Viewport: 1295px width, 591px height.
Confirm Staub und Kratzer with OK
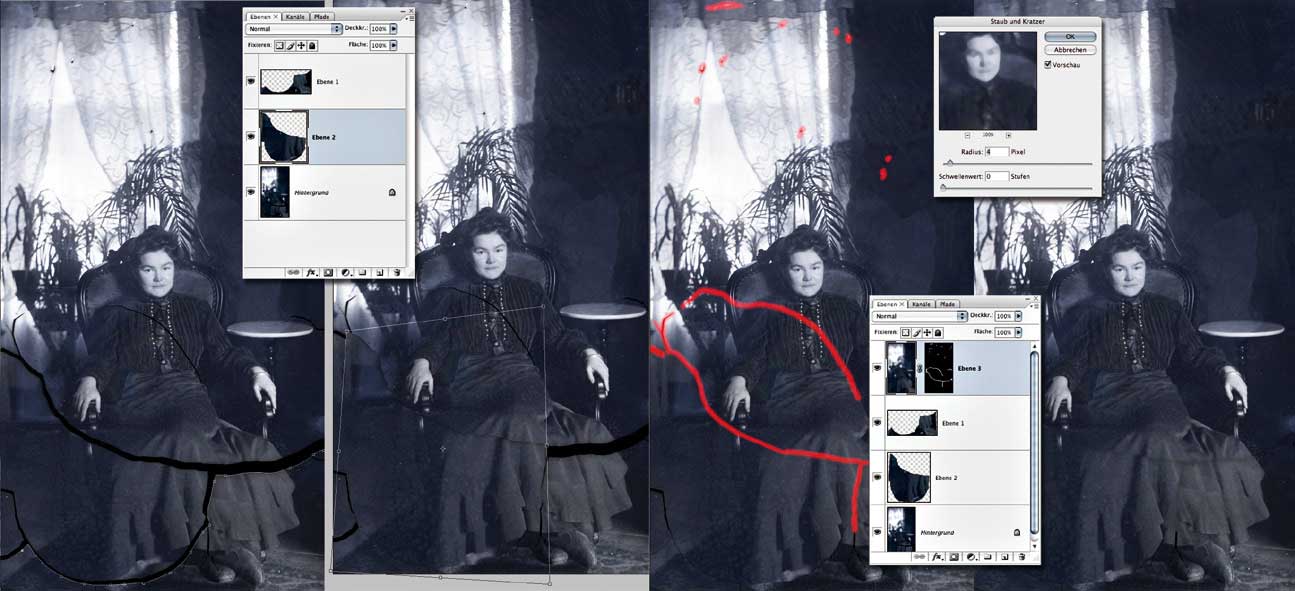point(1070,36)
